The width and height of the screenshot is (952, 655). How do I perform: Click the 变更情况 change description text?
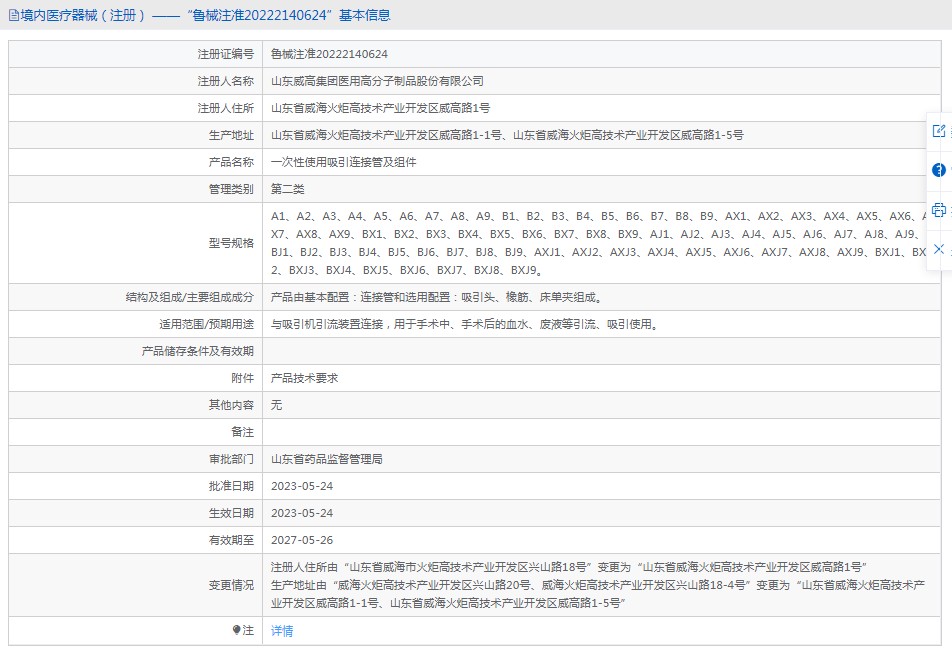(598, 585)
